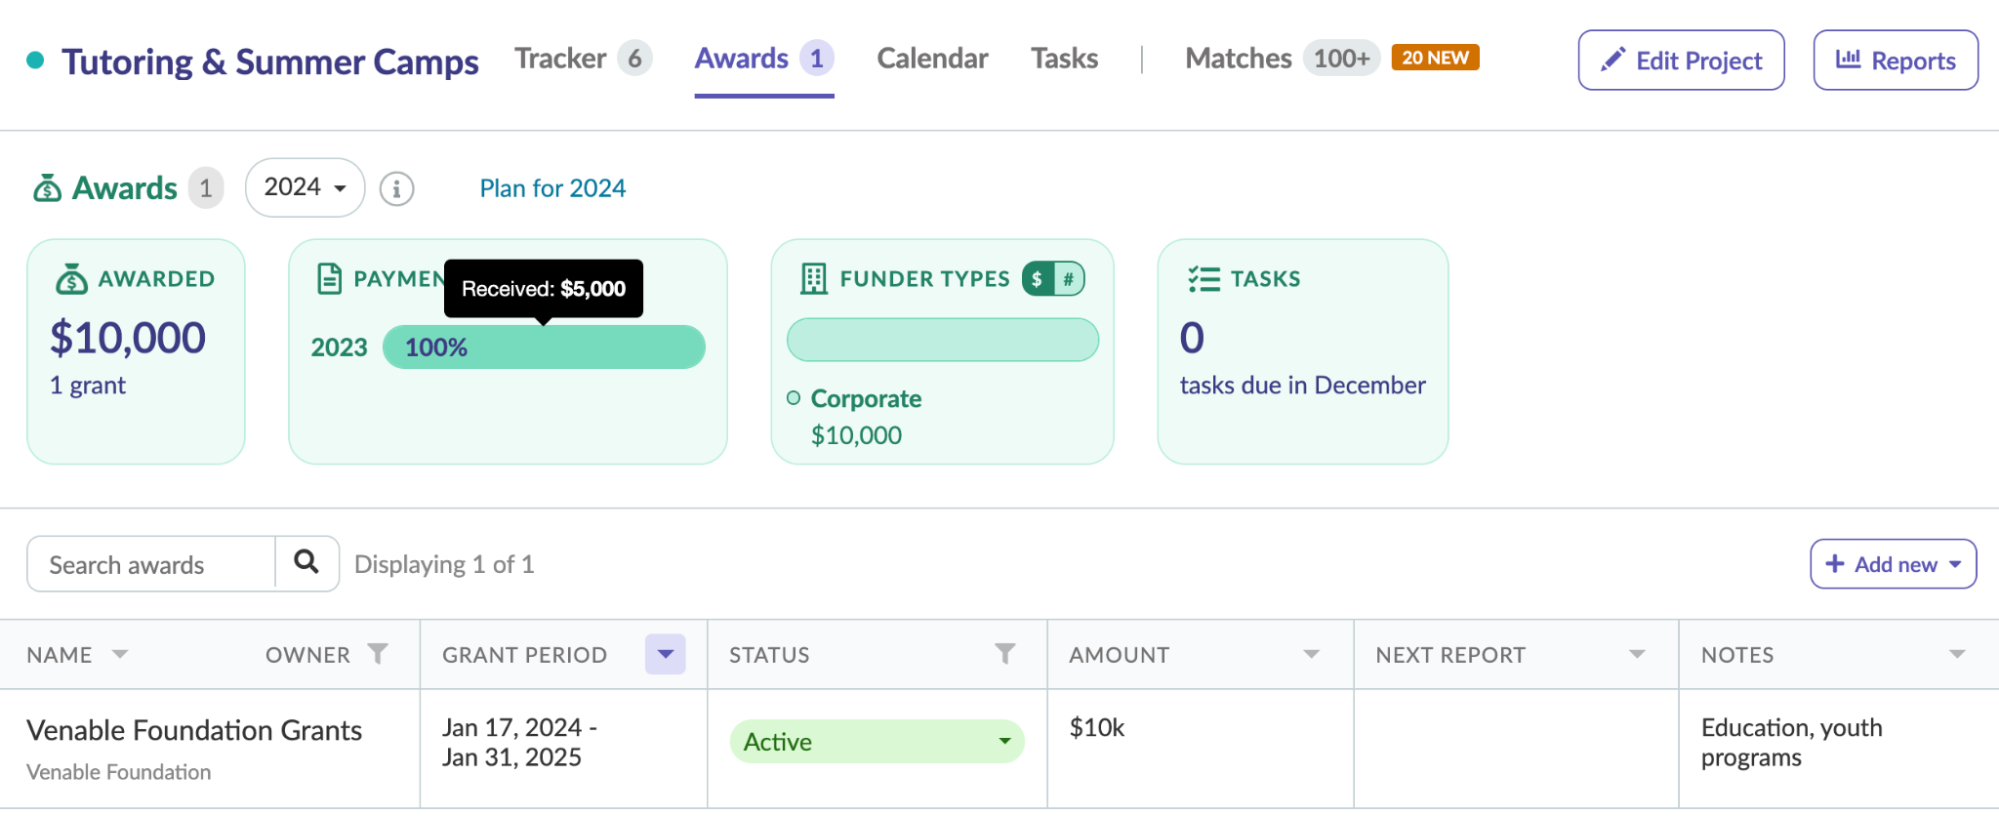
Task: Click the checklist icon in Tasks card
Action: coord(1204,279)
